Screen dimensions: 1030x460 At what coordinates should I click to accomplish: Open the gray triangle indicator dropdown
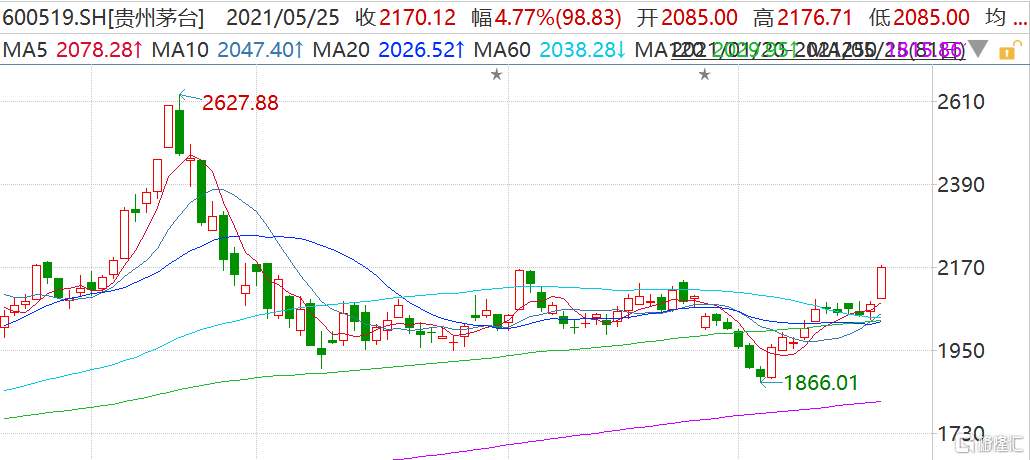pos(979,49)
